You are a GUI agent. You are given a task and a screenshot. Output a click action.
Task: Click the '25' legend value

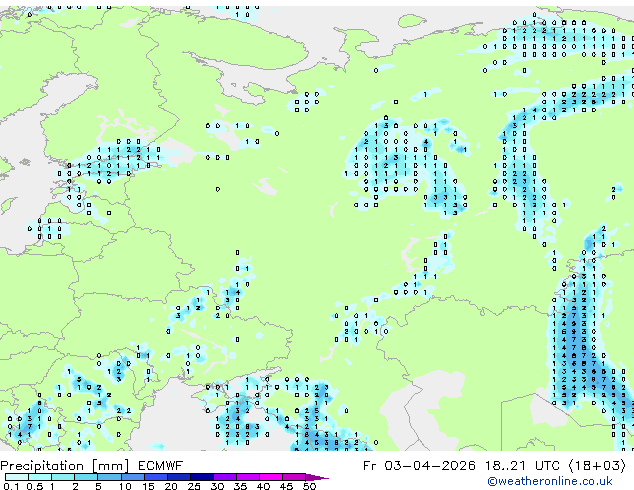point(194,486)
